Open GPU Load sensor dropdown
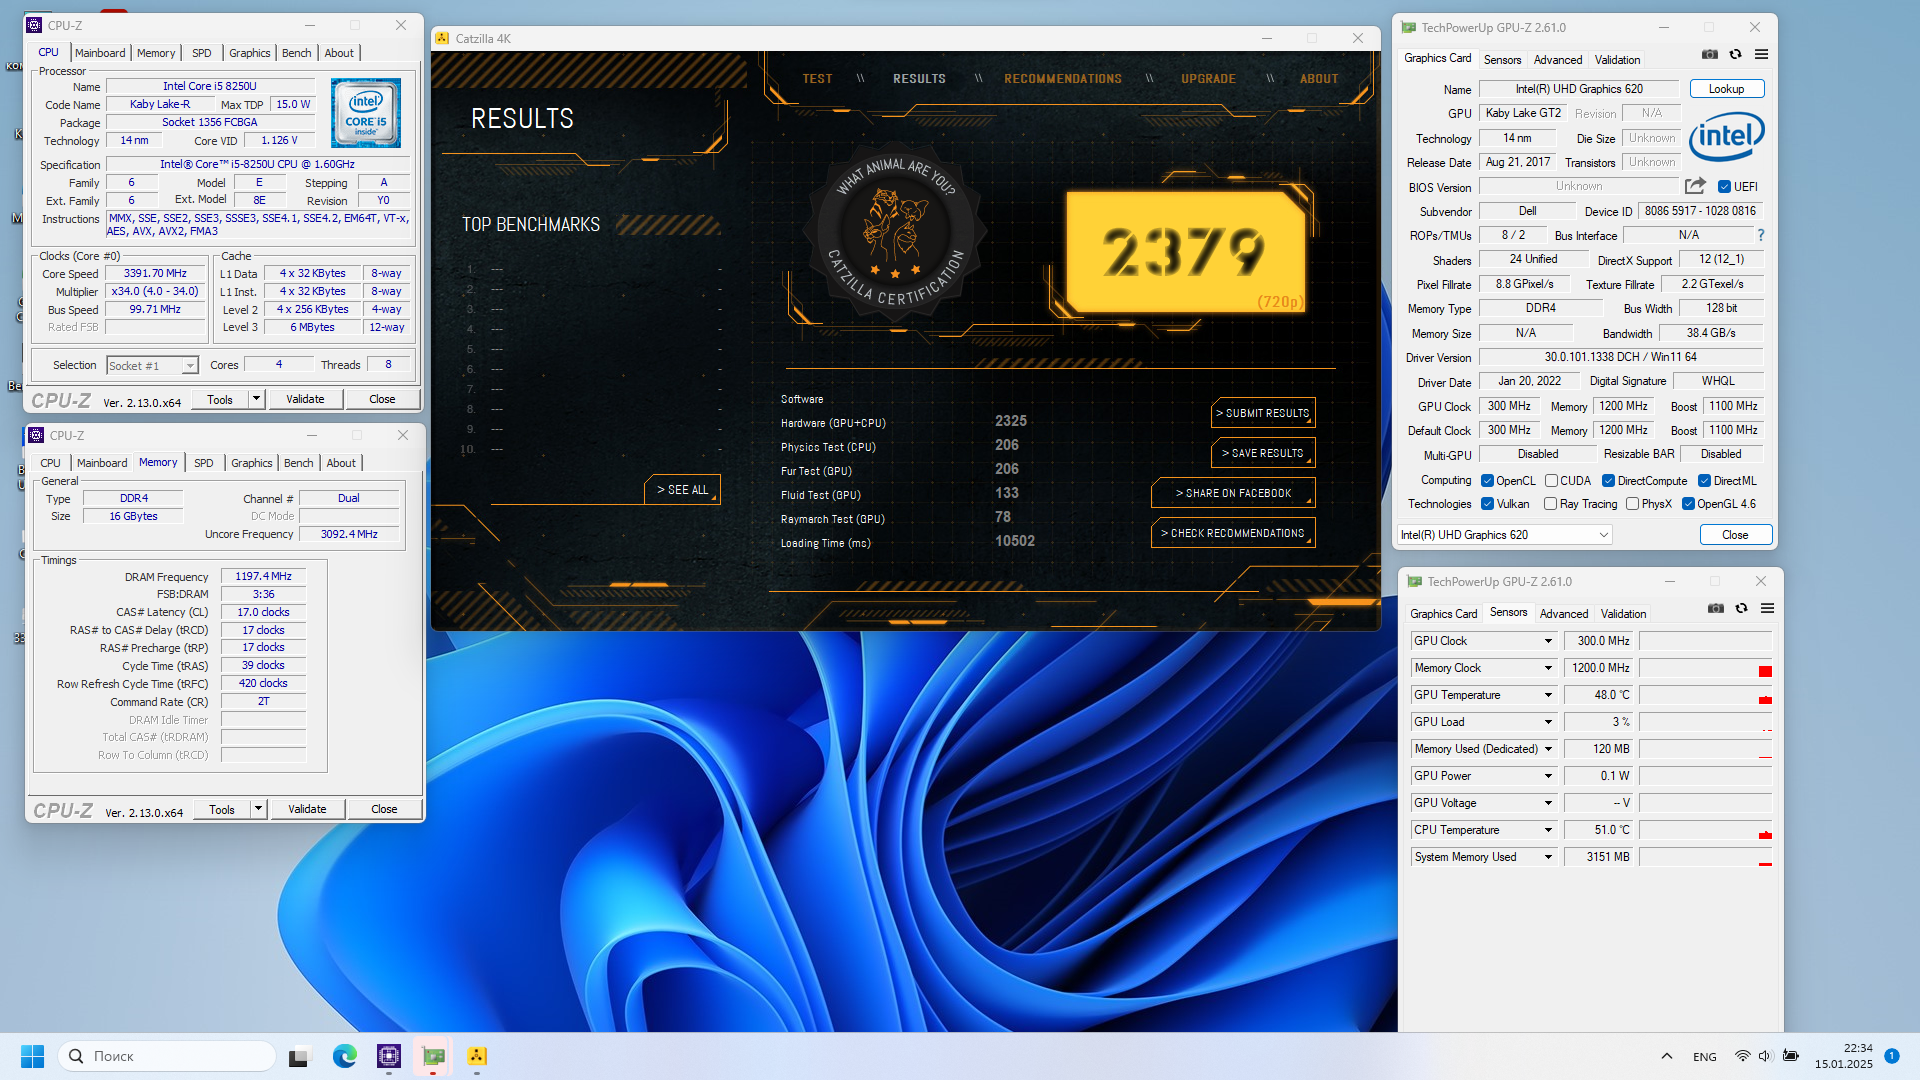Image resolution: width=1920 pixels, height=1080 pixels. (1548, 722)
